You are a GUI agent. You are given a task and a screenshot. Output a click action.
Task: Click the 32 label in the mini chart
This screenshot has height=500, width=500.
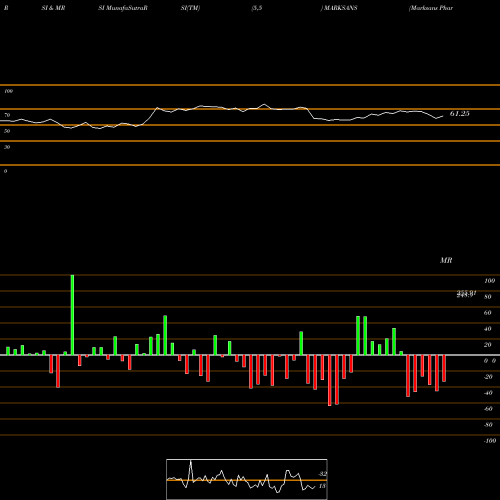pyautogui.click(x=322, y=474)
